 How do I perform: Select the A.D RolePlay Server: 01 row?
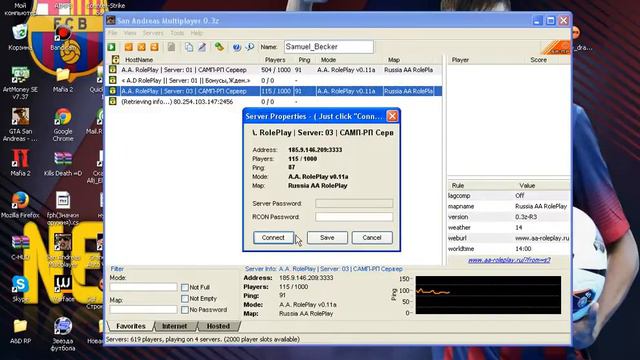coord(274,80)
